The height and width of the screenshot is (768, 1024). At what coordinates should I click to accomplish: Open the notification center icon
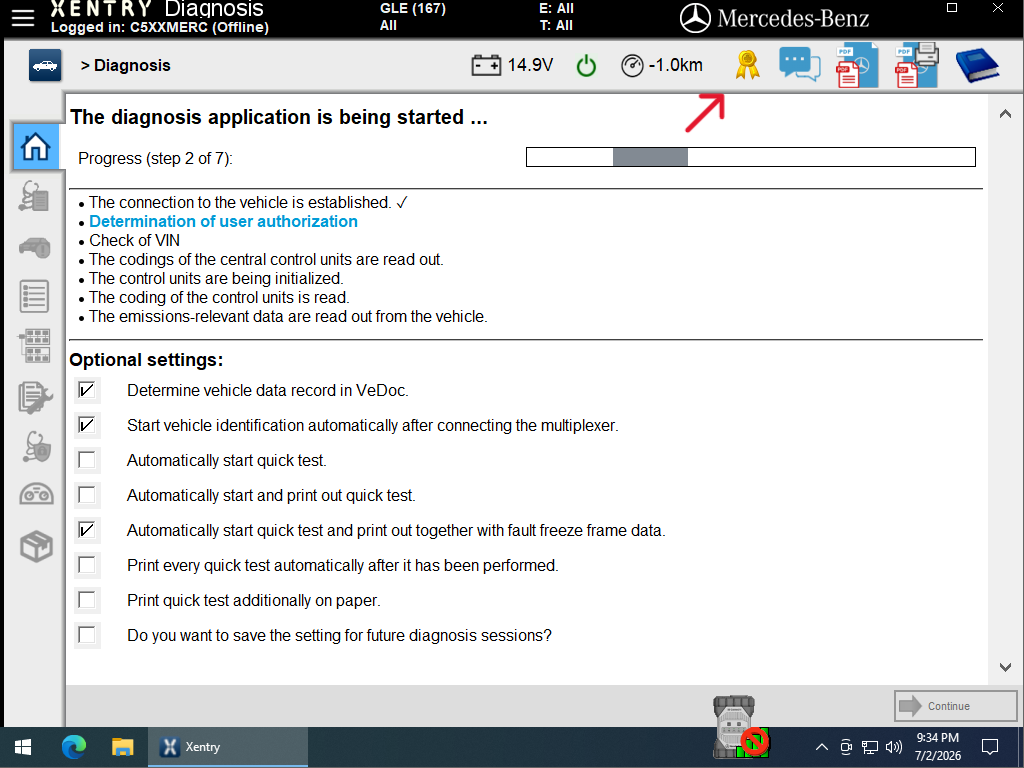pos(990,746)
